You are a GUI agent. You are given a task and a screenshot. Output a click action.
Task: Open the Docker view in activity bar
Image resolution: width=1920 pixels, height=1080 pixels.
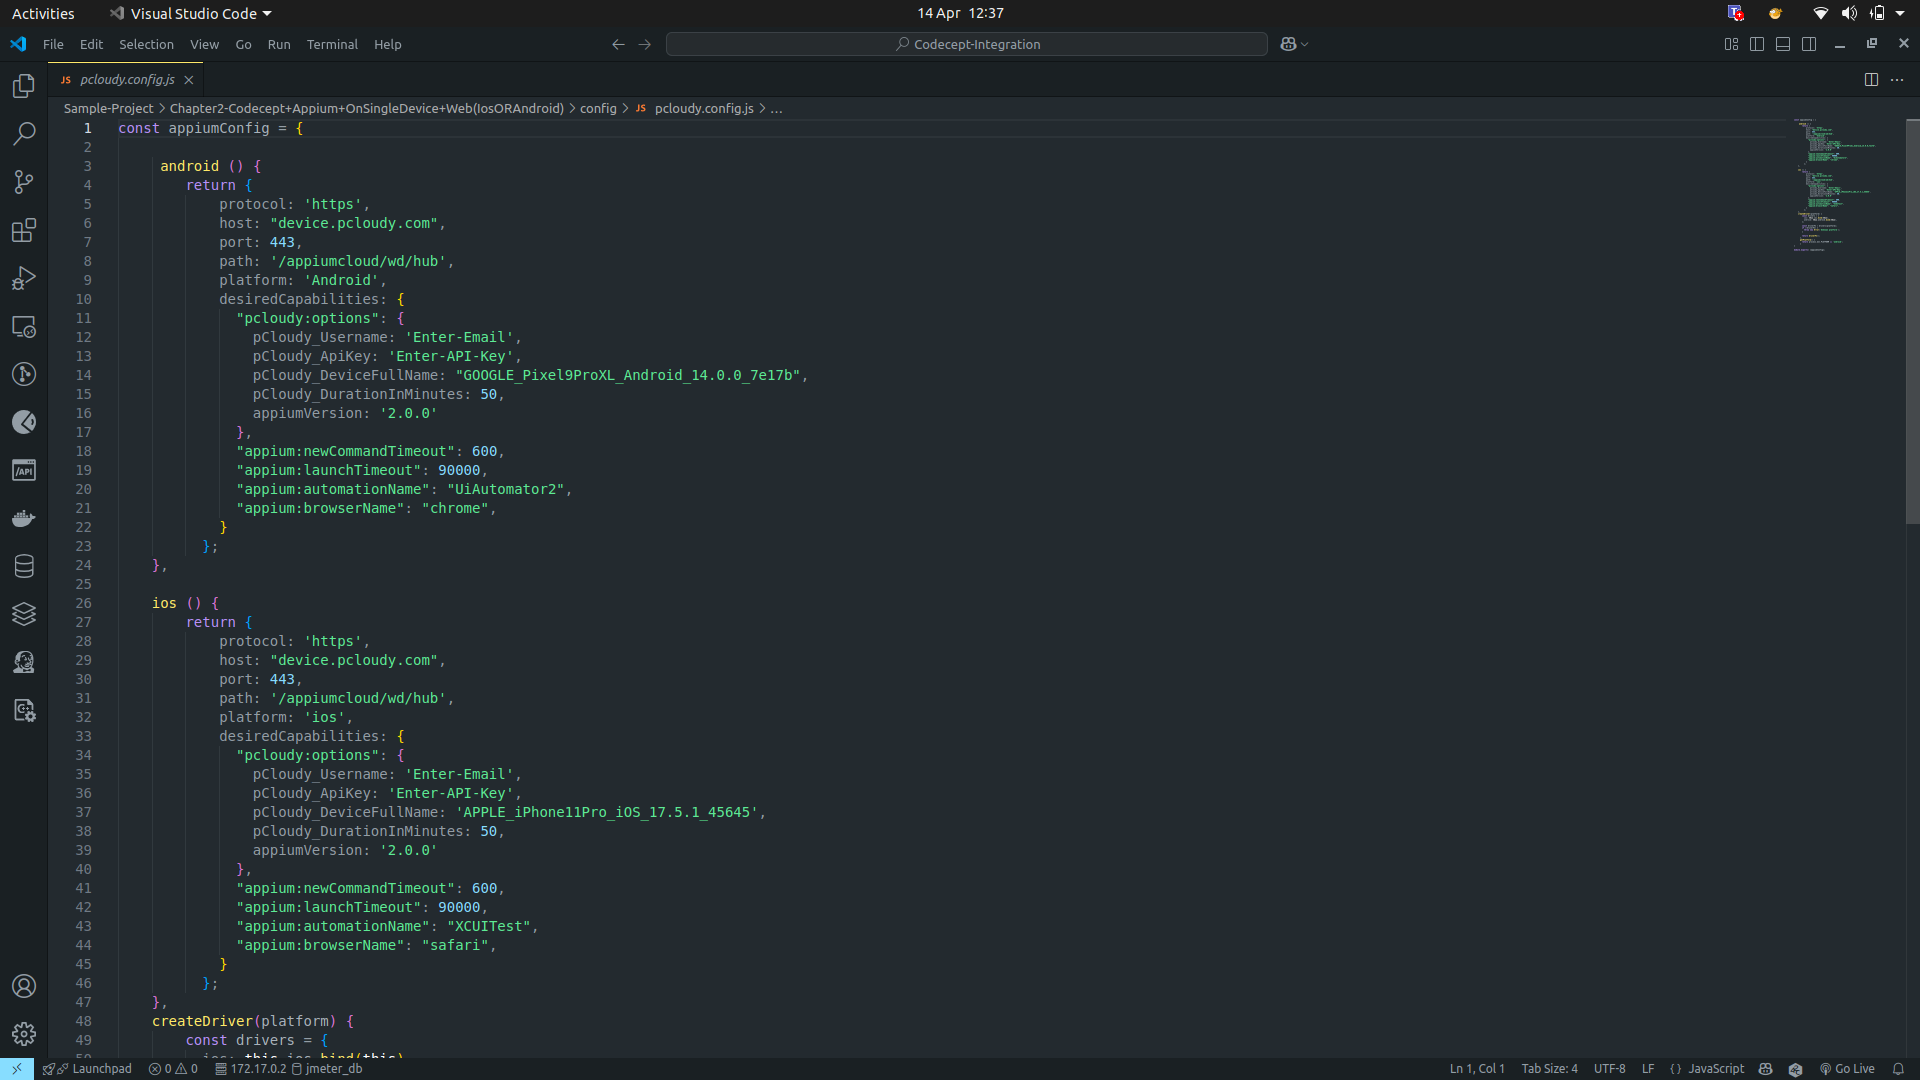pos(24,518)
